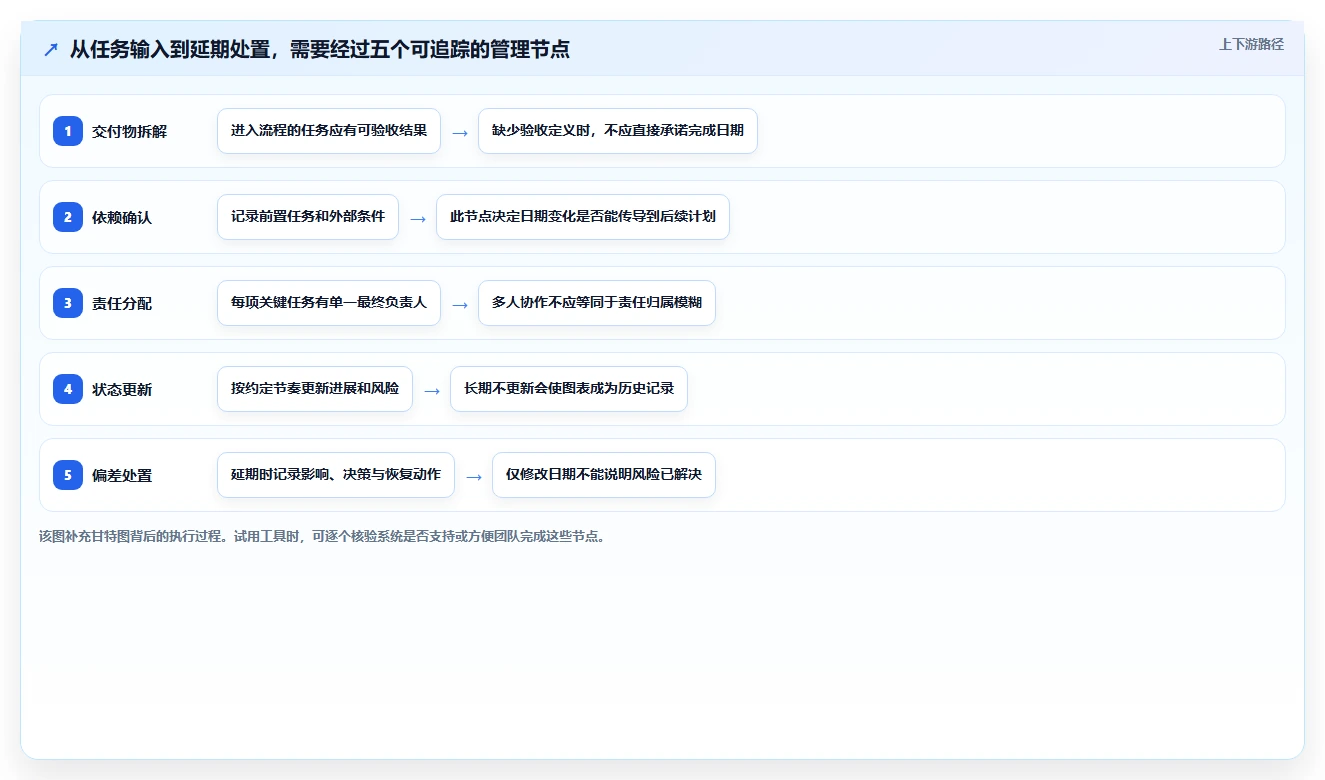Click the box 多人协作不应等同于责任归属模糊

coord(597,303)
